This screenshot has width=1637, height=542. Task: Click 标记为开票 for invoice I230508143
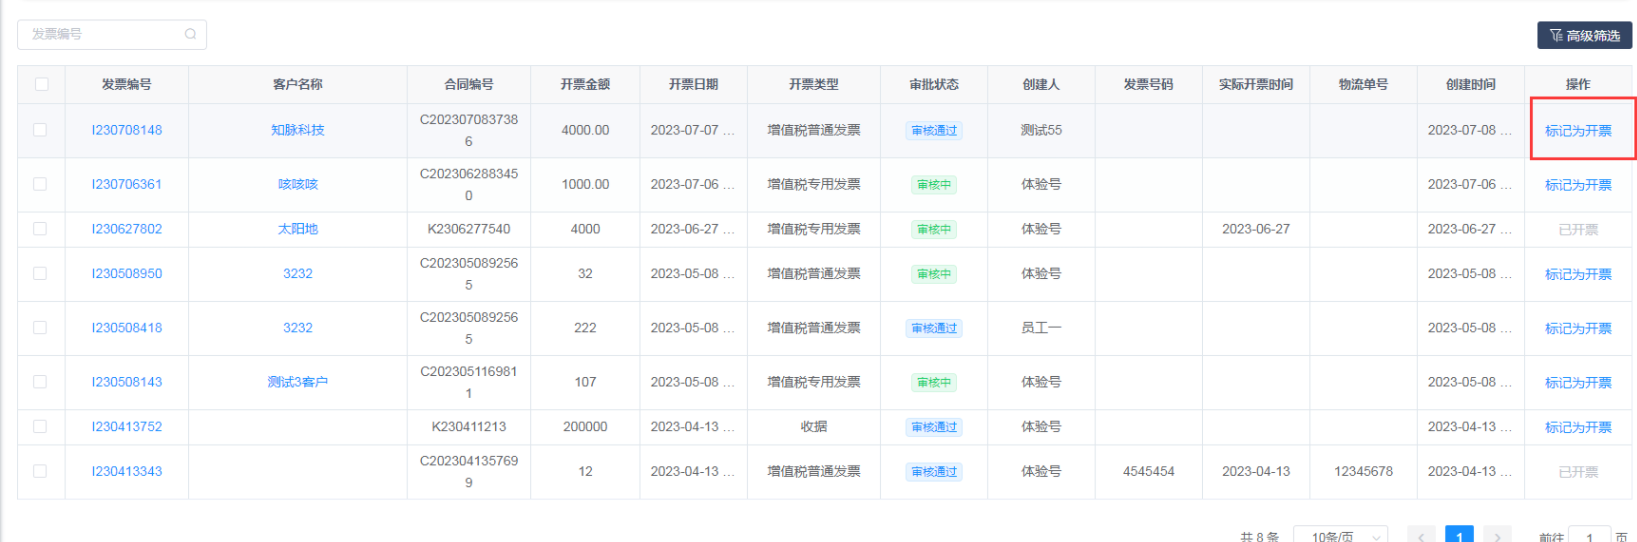pyautogui.click(x=1578, y=382)
